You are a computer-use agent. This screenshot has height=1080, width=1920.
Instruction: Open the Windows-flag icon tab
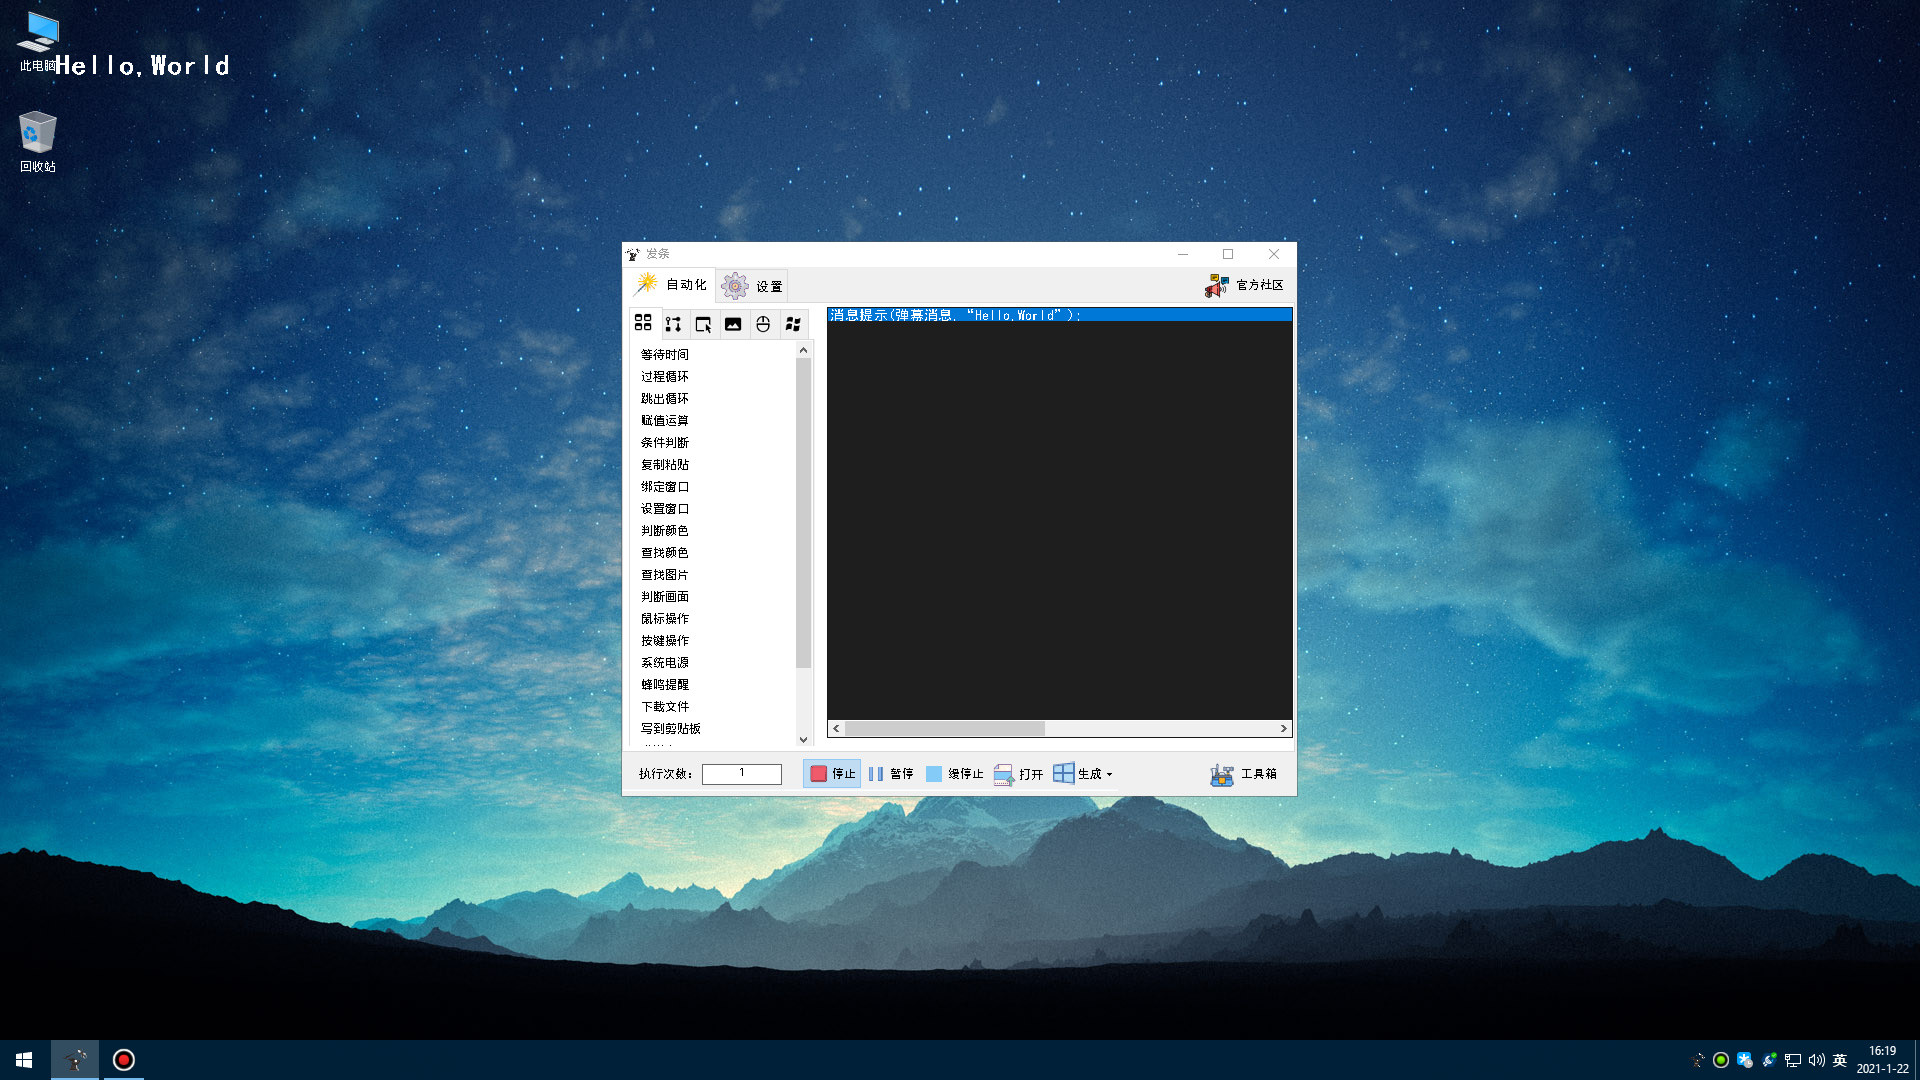coord(793,324)
